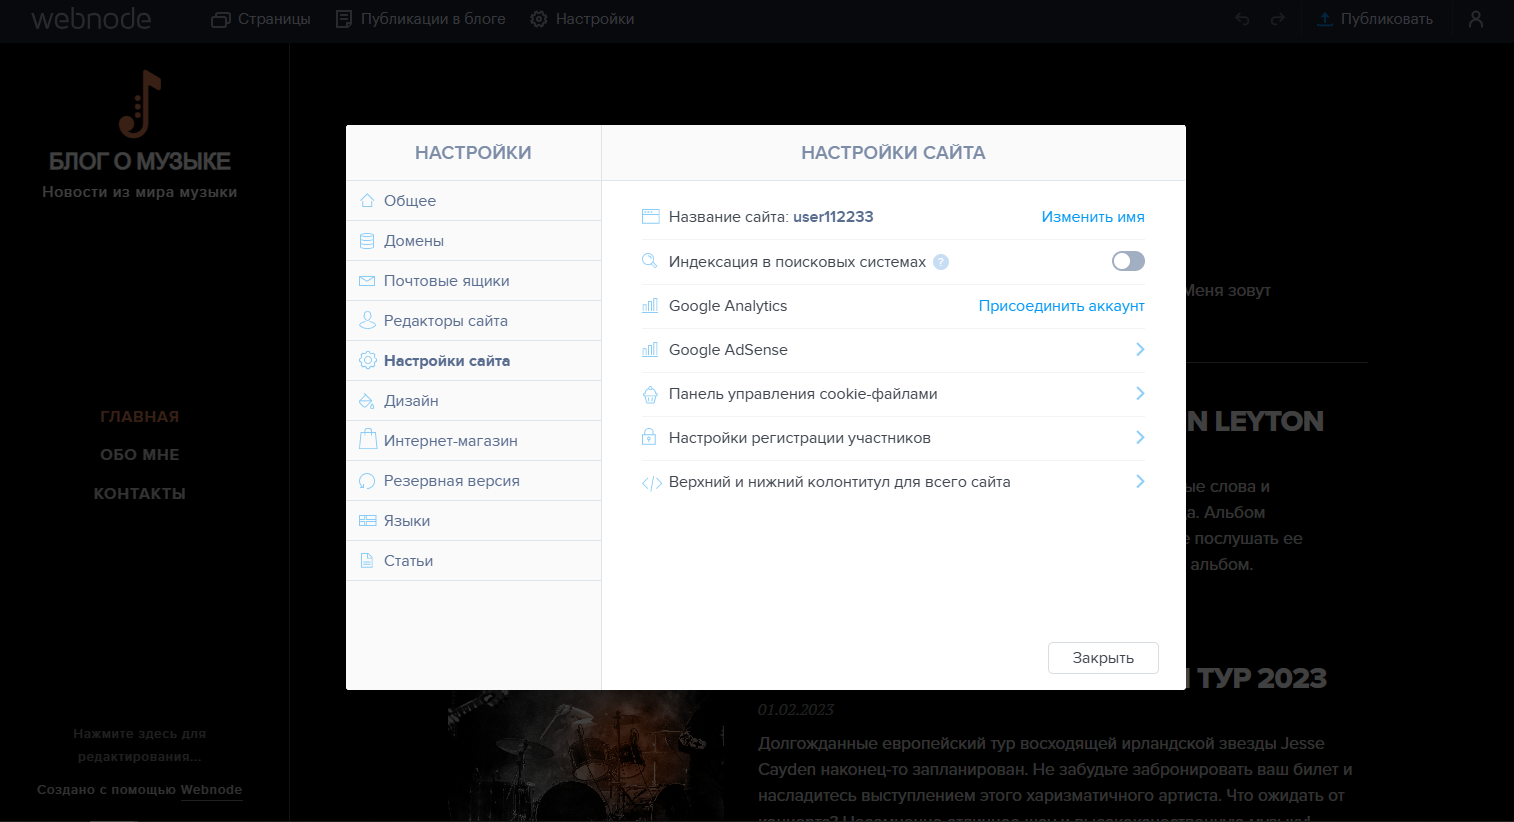Click the help icon beside Индексация
The width and height of the screenshot is (1514, 822).
tap(941, 262)
